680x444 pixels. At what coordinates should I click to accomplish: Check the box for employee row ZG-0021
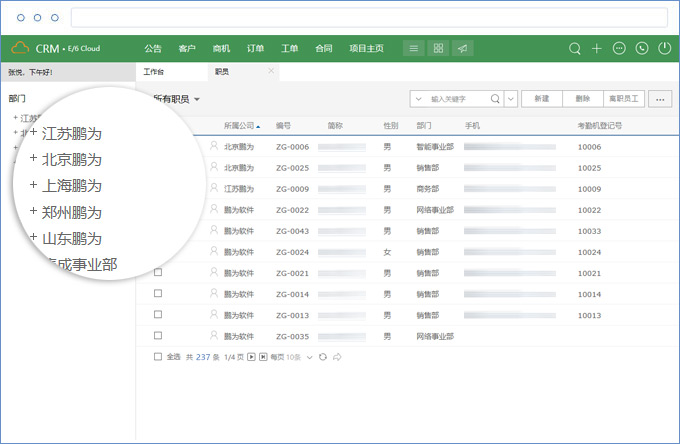point(158,273)
